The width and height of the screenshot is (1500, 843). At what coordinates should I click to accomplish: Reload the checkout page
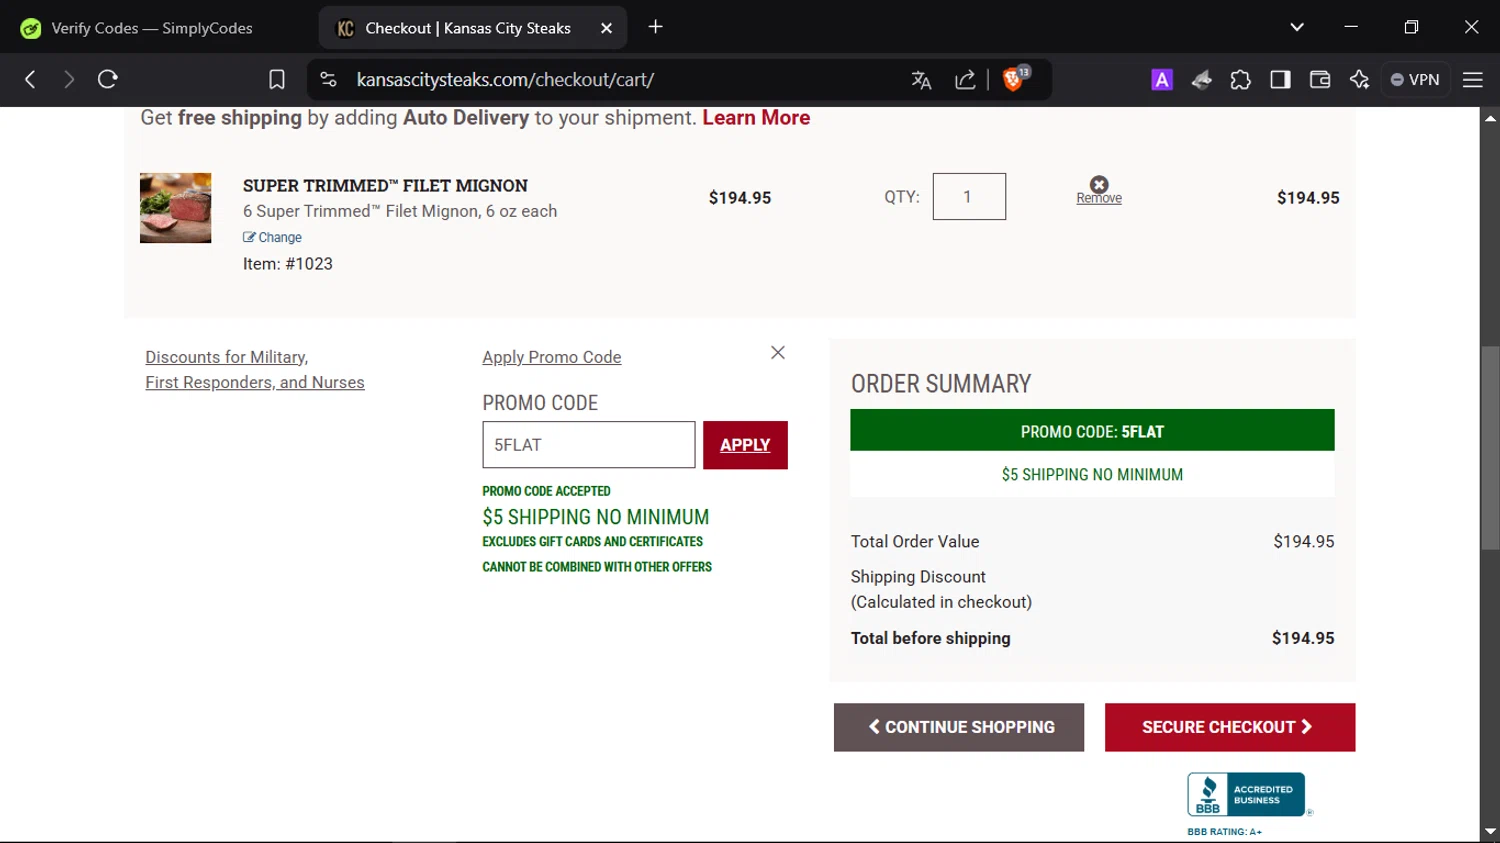click(108, 79)
